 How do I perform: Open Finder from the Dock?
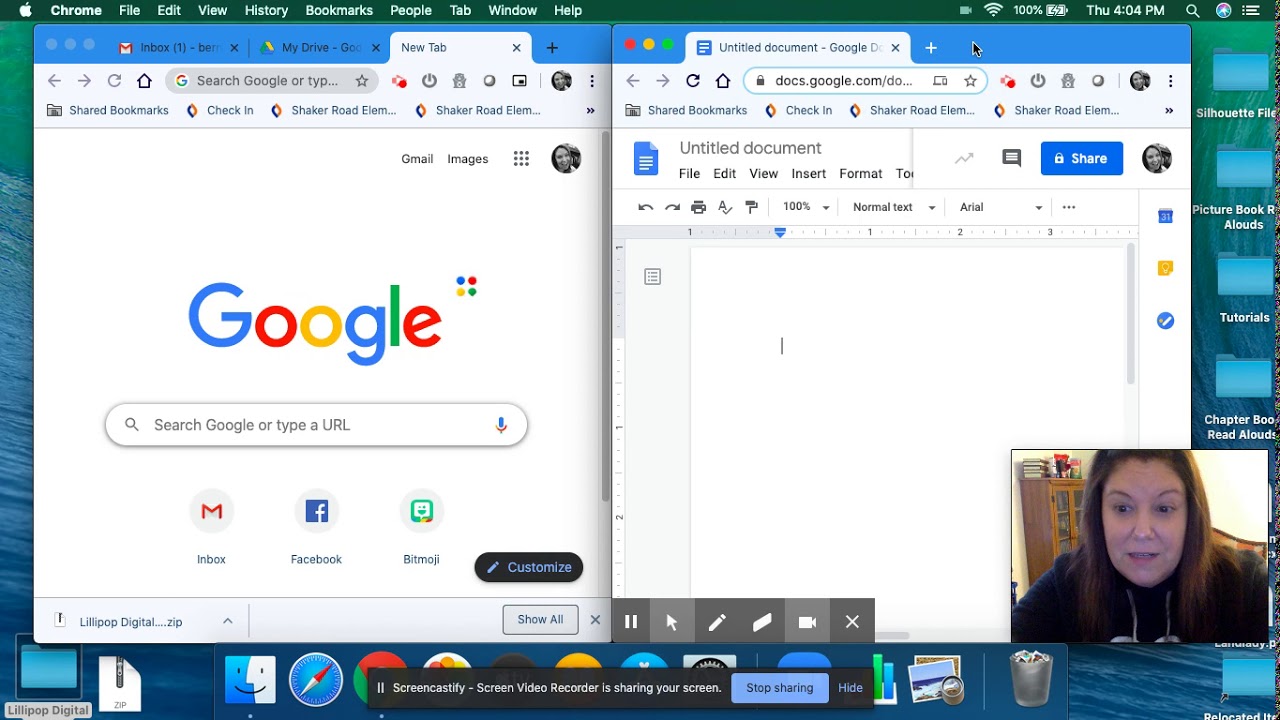[x=250, y=680]
